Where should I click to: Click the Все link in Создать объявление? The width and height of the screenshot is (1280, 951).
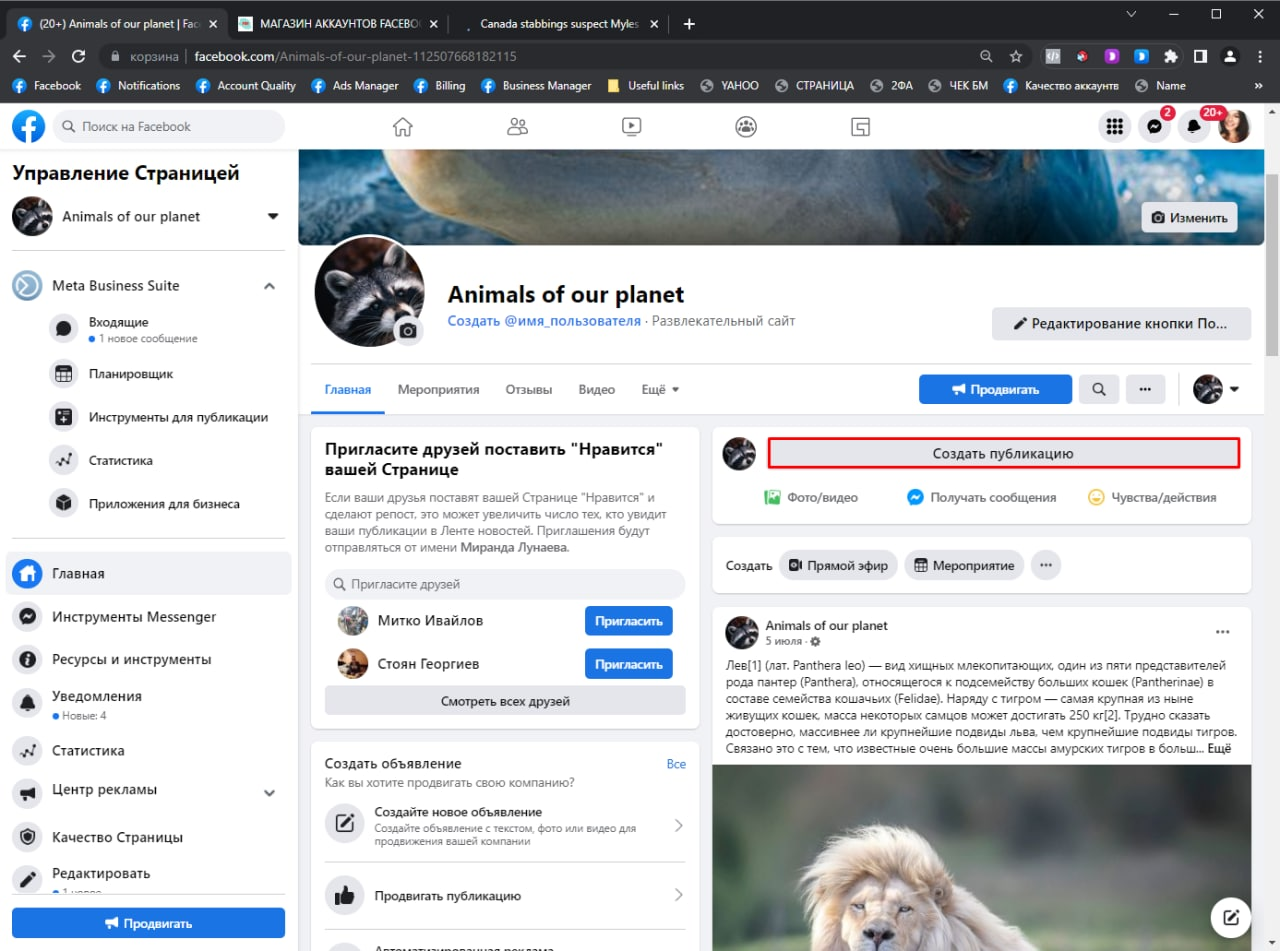click(x=676, y=764)
